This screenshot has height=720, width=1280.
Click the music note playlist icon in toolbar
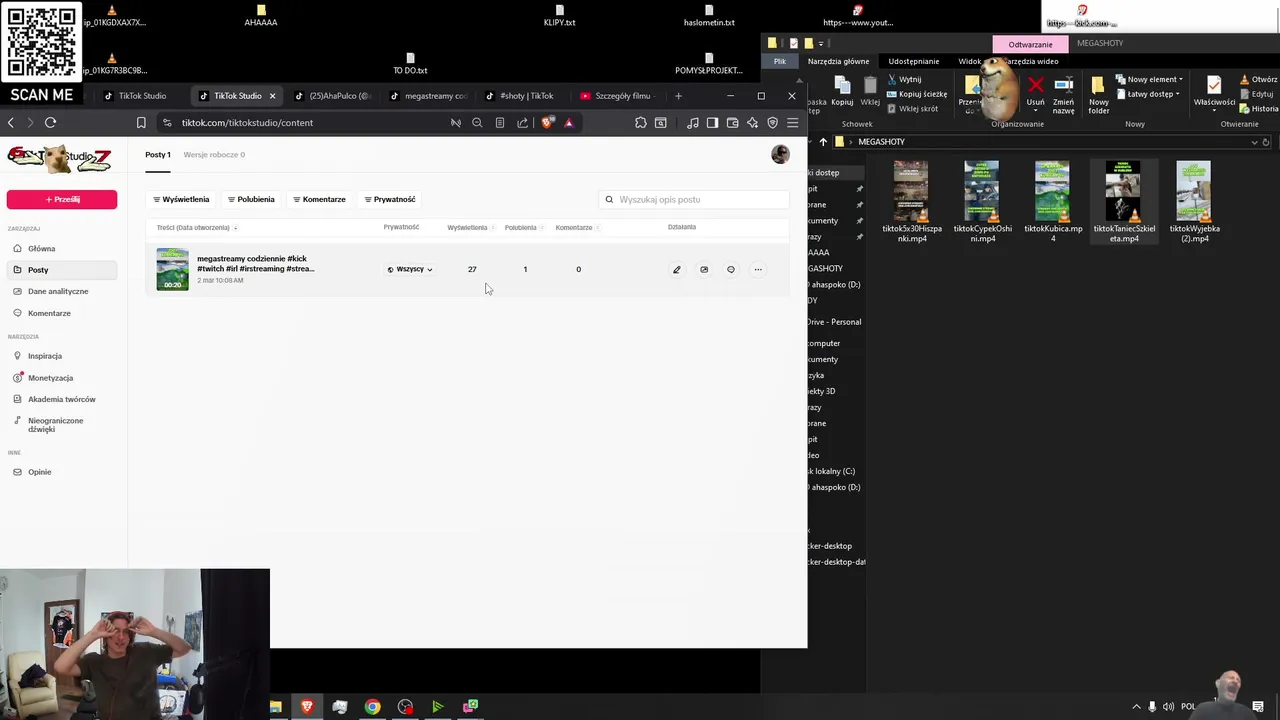tap(693, 122)
